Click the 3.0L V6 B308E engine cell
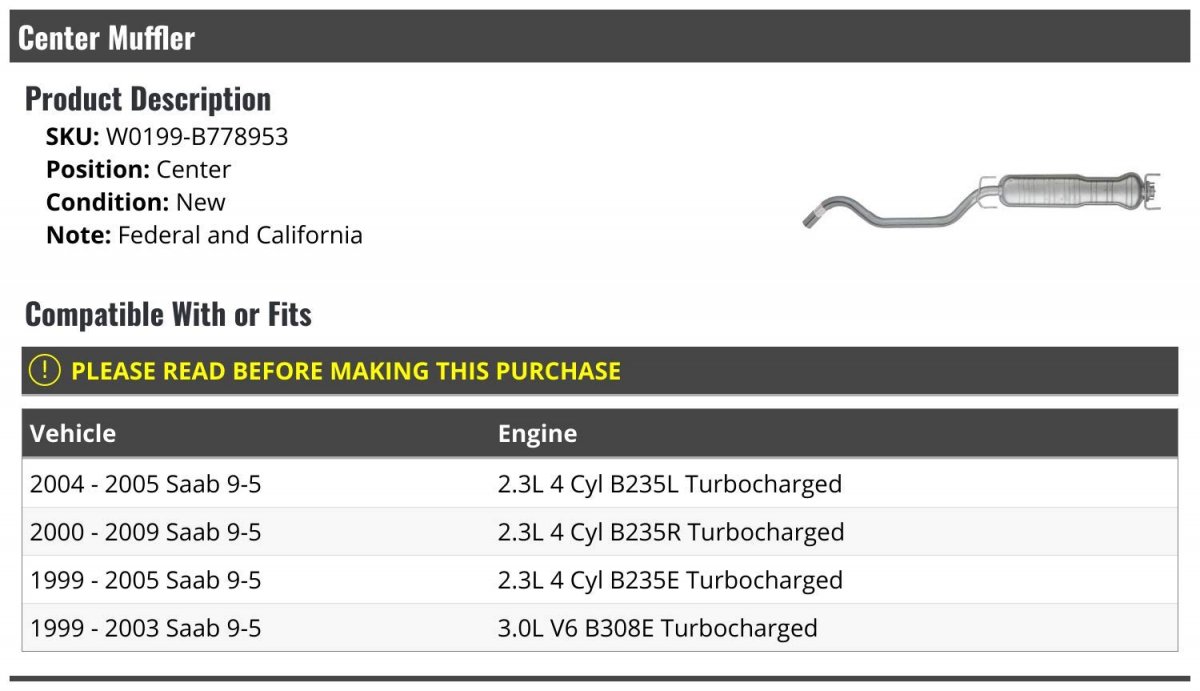The width and height of the screenshot is (1200, 691). point(657,628)
